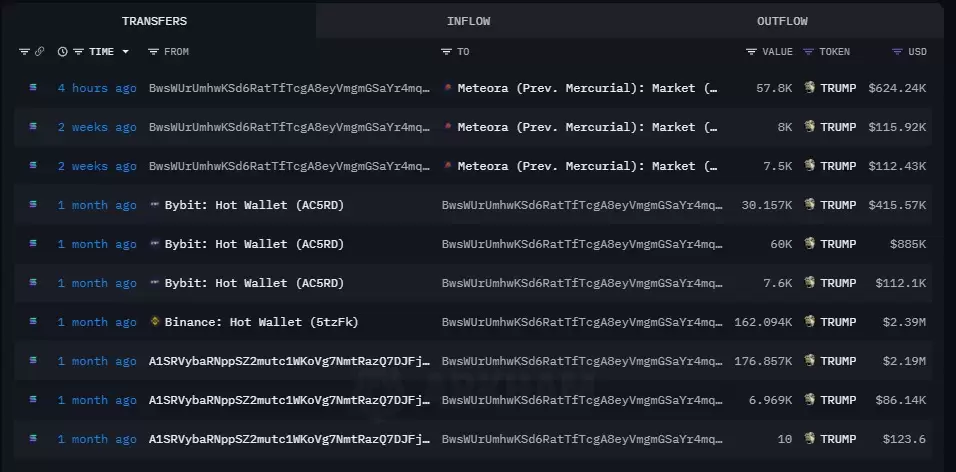The image size is (956, 472).
Task: Open the '4 hours ago' transaction link
Action: (97, 88)
